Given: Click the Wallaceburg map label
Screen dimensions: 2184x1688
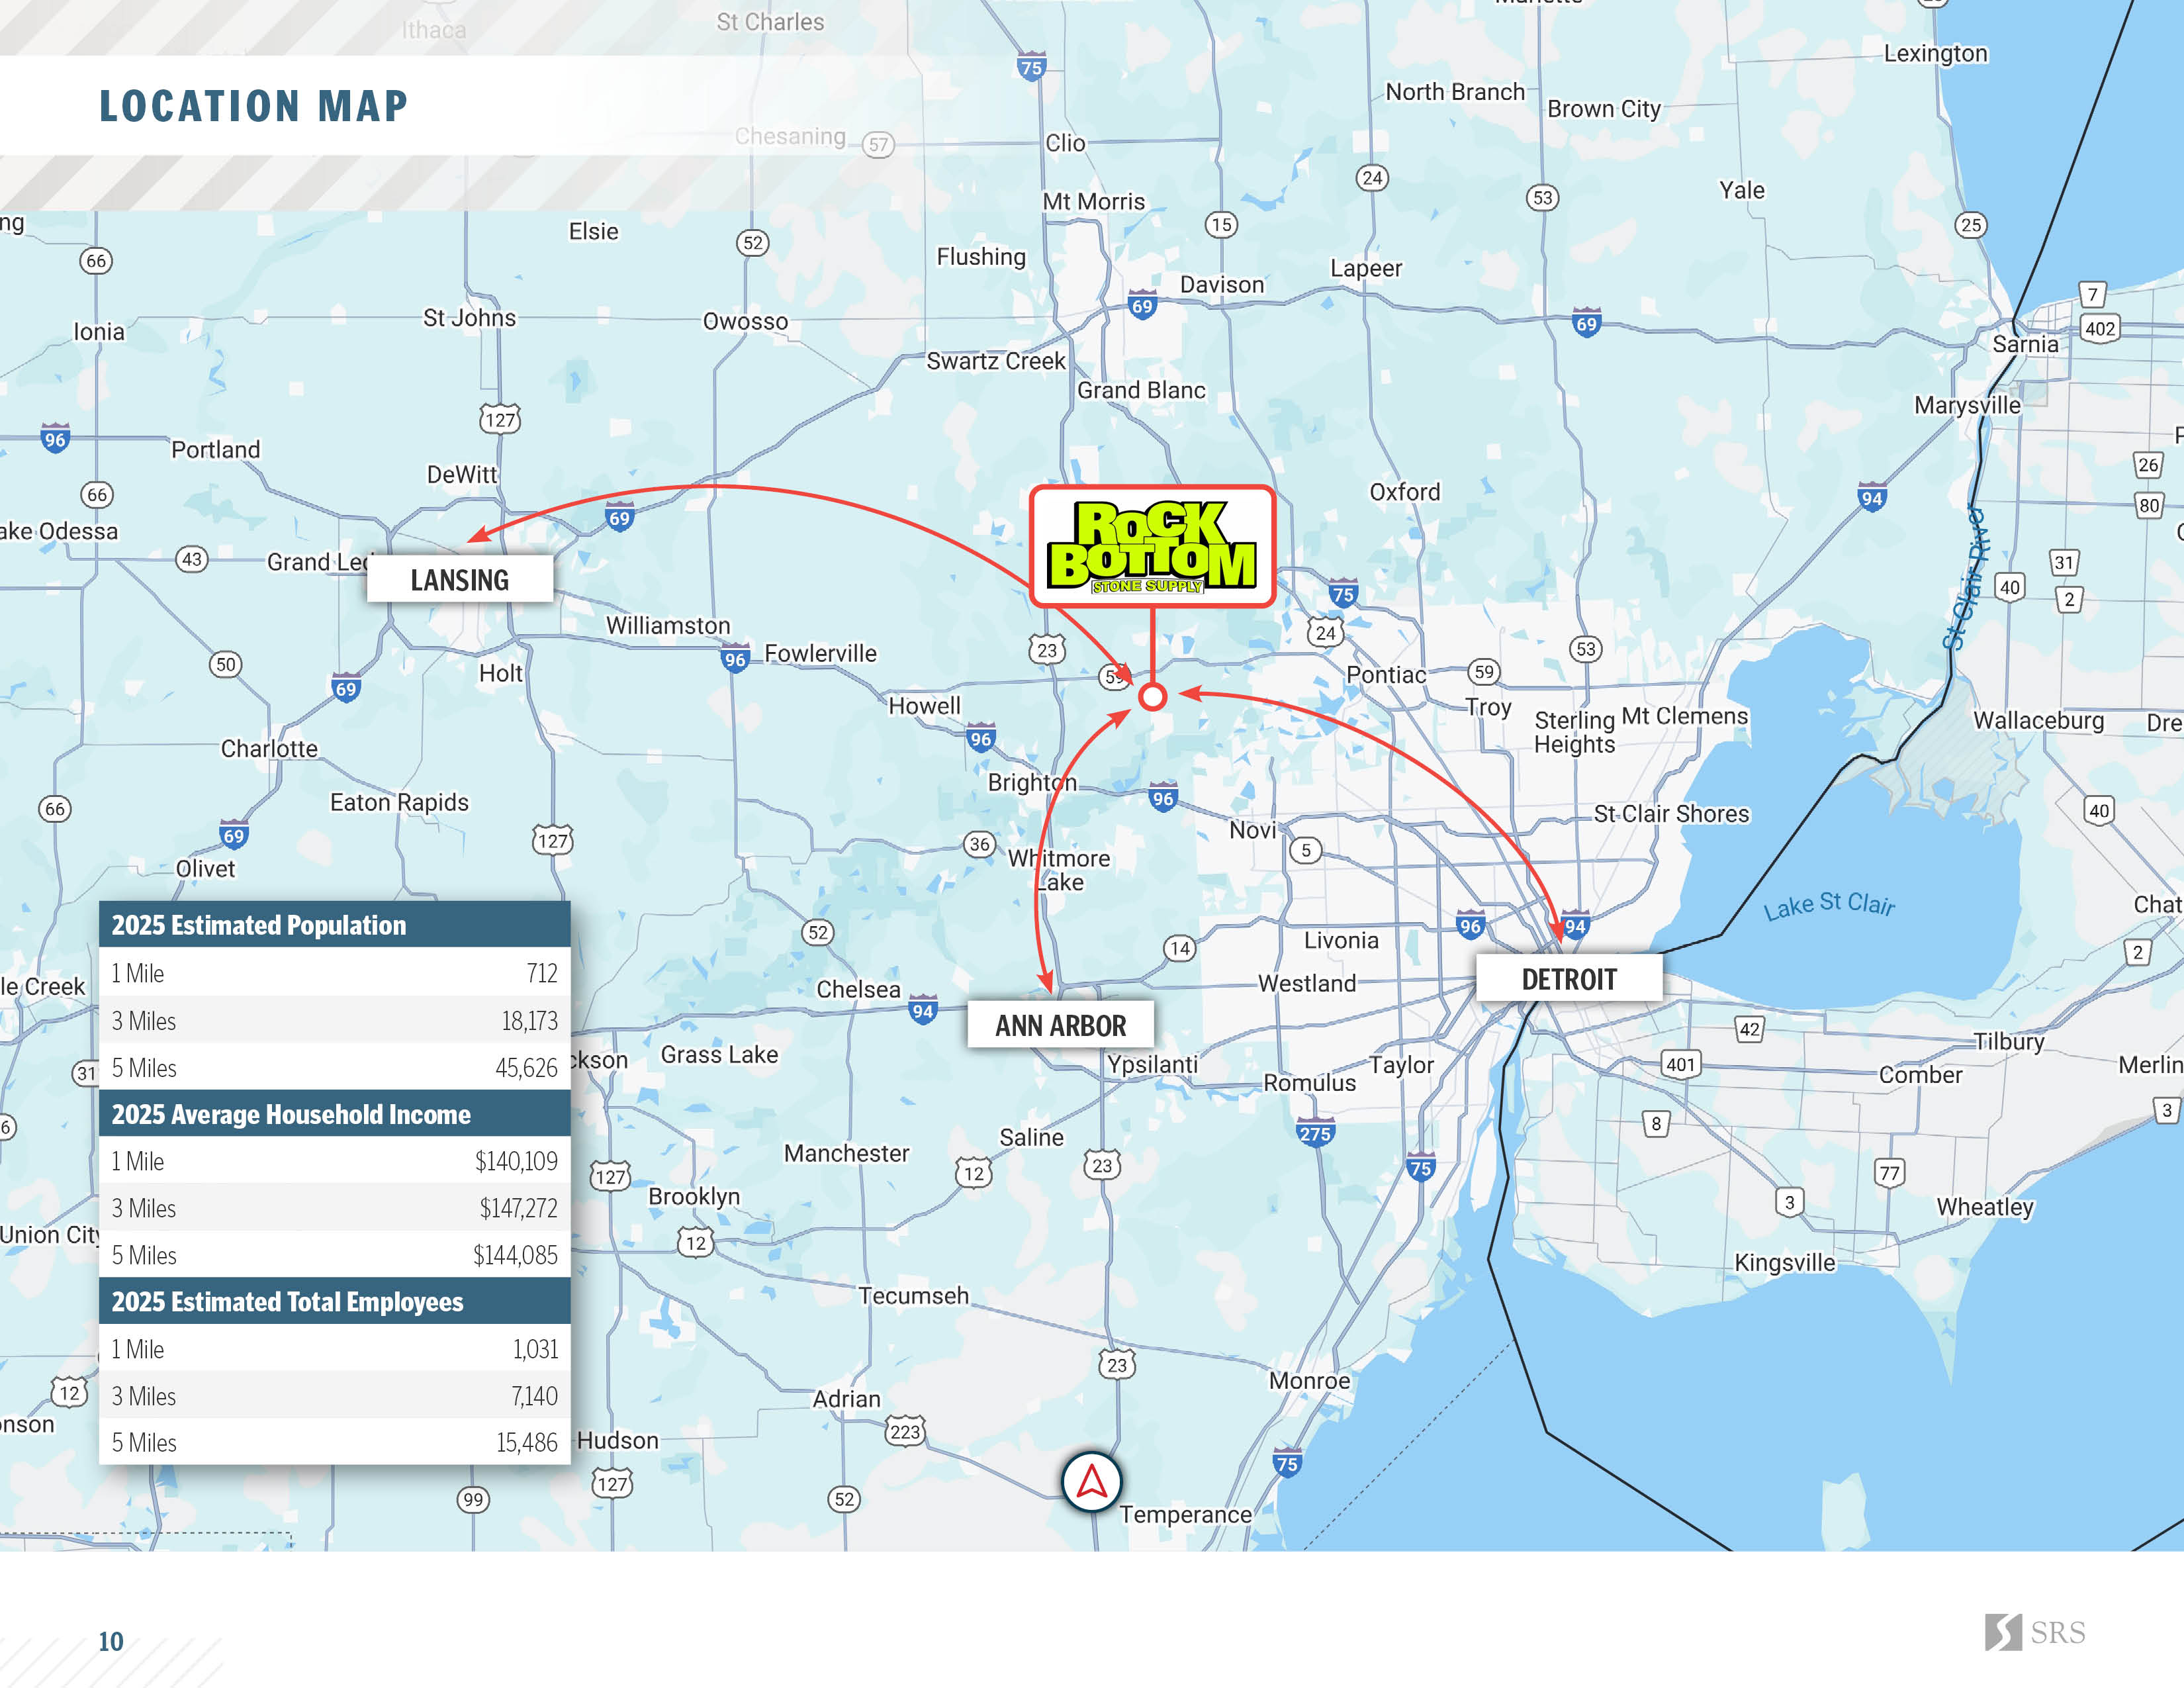Looking at the screenshot, I should 2038,721.
